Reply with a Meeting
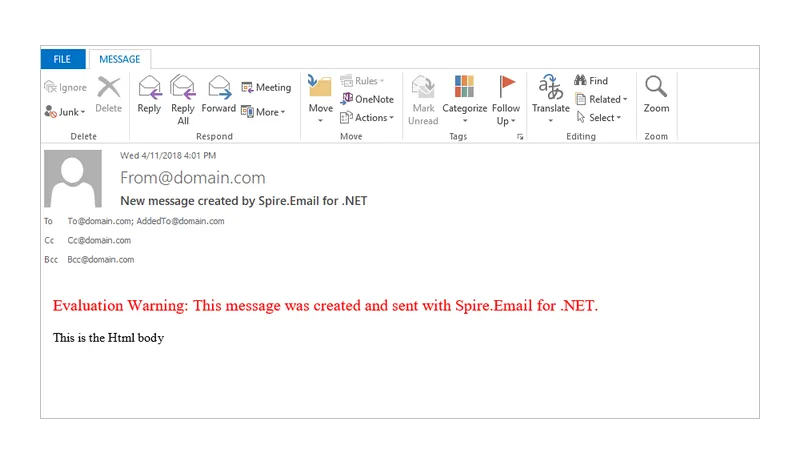Image resolution: width=800 pixels, height=460 pixels. 266,87
